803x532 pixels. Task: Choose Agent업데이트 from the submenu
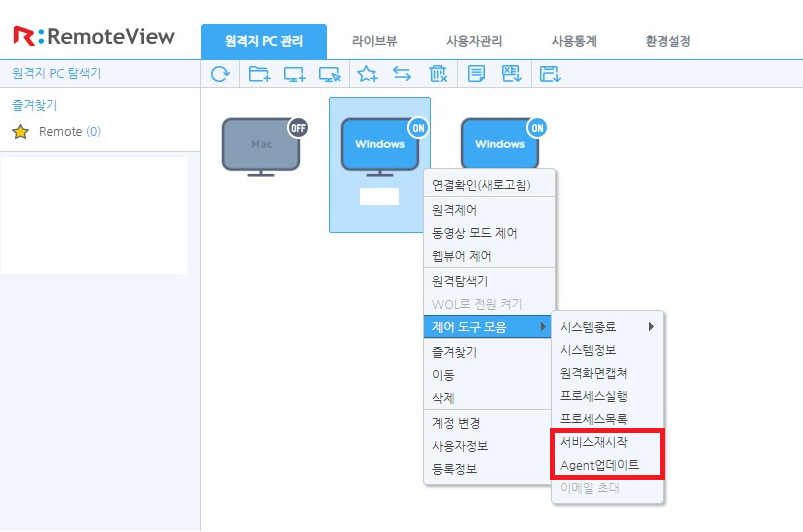599,465
